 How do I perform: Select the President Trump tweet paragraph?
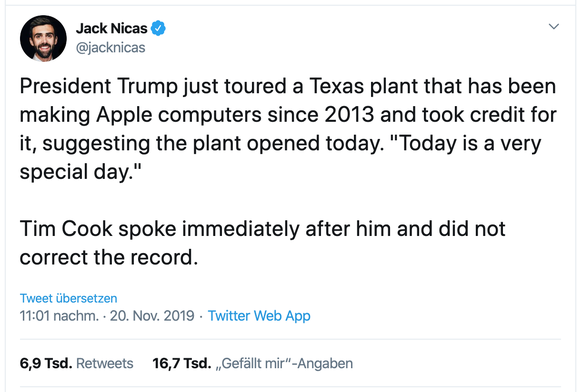pyautogui.click(x=288, y=129)
